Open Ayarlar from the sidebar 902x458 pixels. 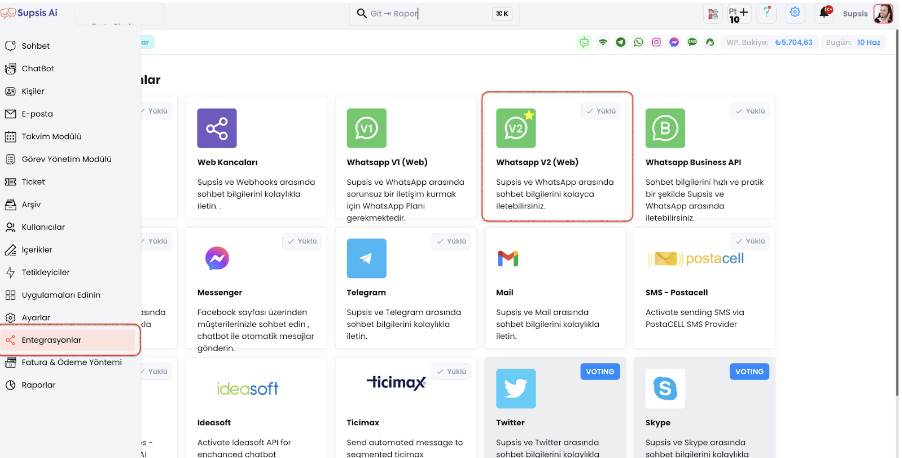coord(36,318)
